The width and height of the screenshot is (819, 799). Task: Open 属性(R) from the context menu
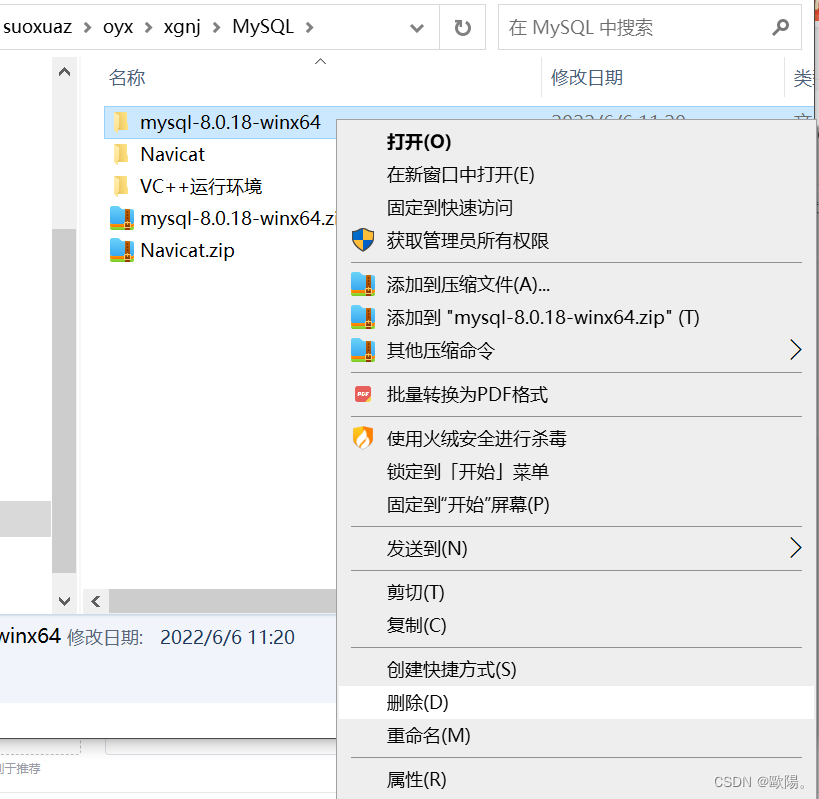[x=576, y=780]
